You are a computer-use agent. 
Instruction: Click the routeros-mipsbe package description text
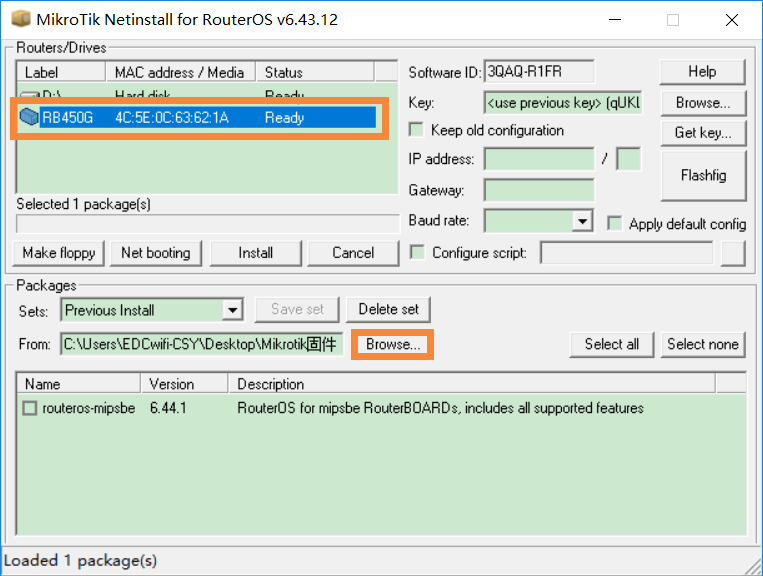pyautogui.click(x=440, y=408)
